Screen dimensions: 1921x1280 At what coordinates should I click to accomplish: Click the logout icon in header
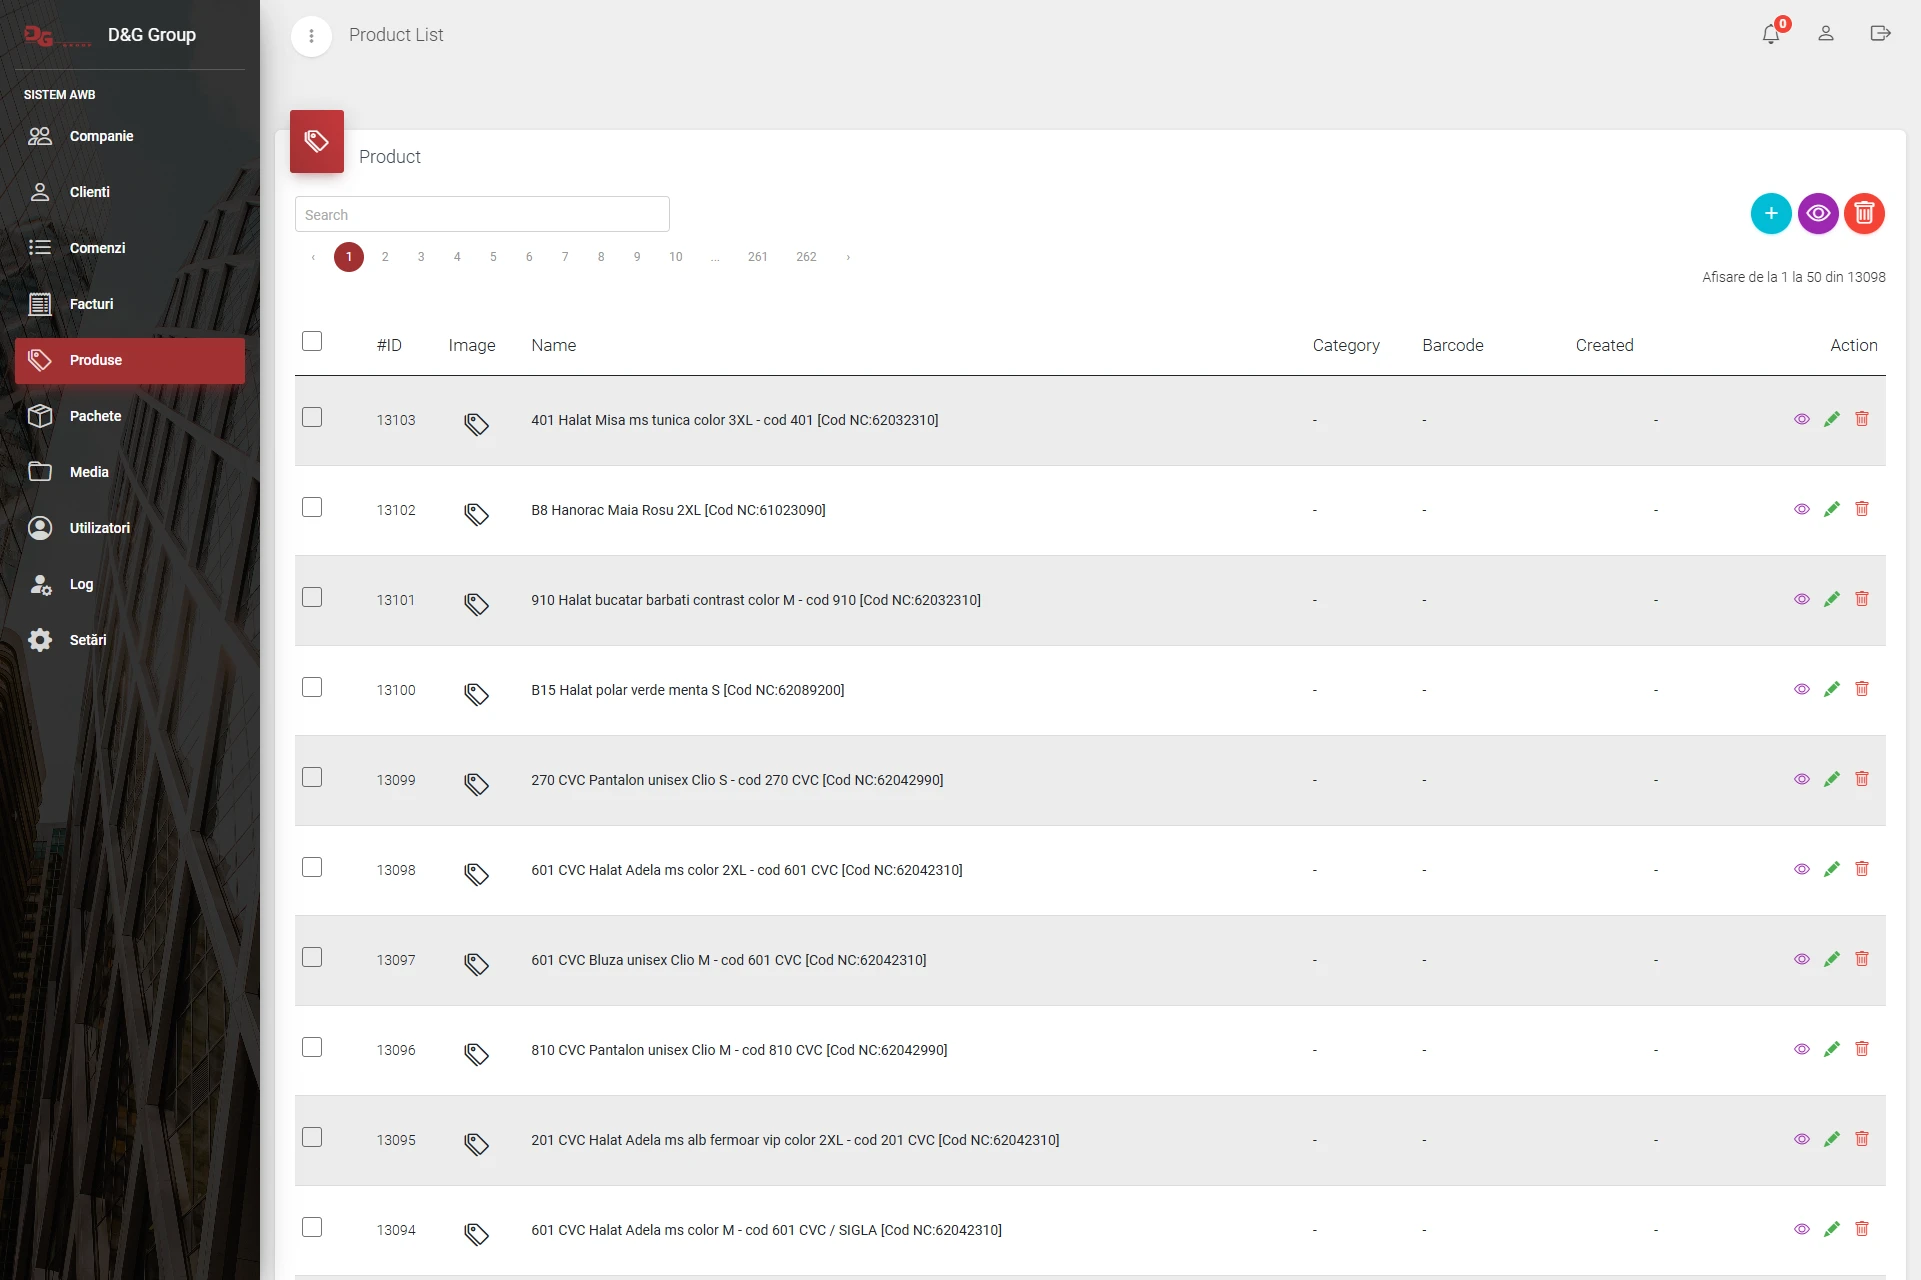[1879, 34]
